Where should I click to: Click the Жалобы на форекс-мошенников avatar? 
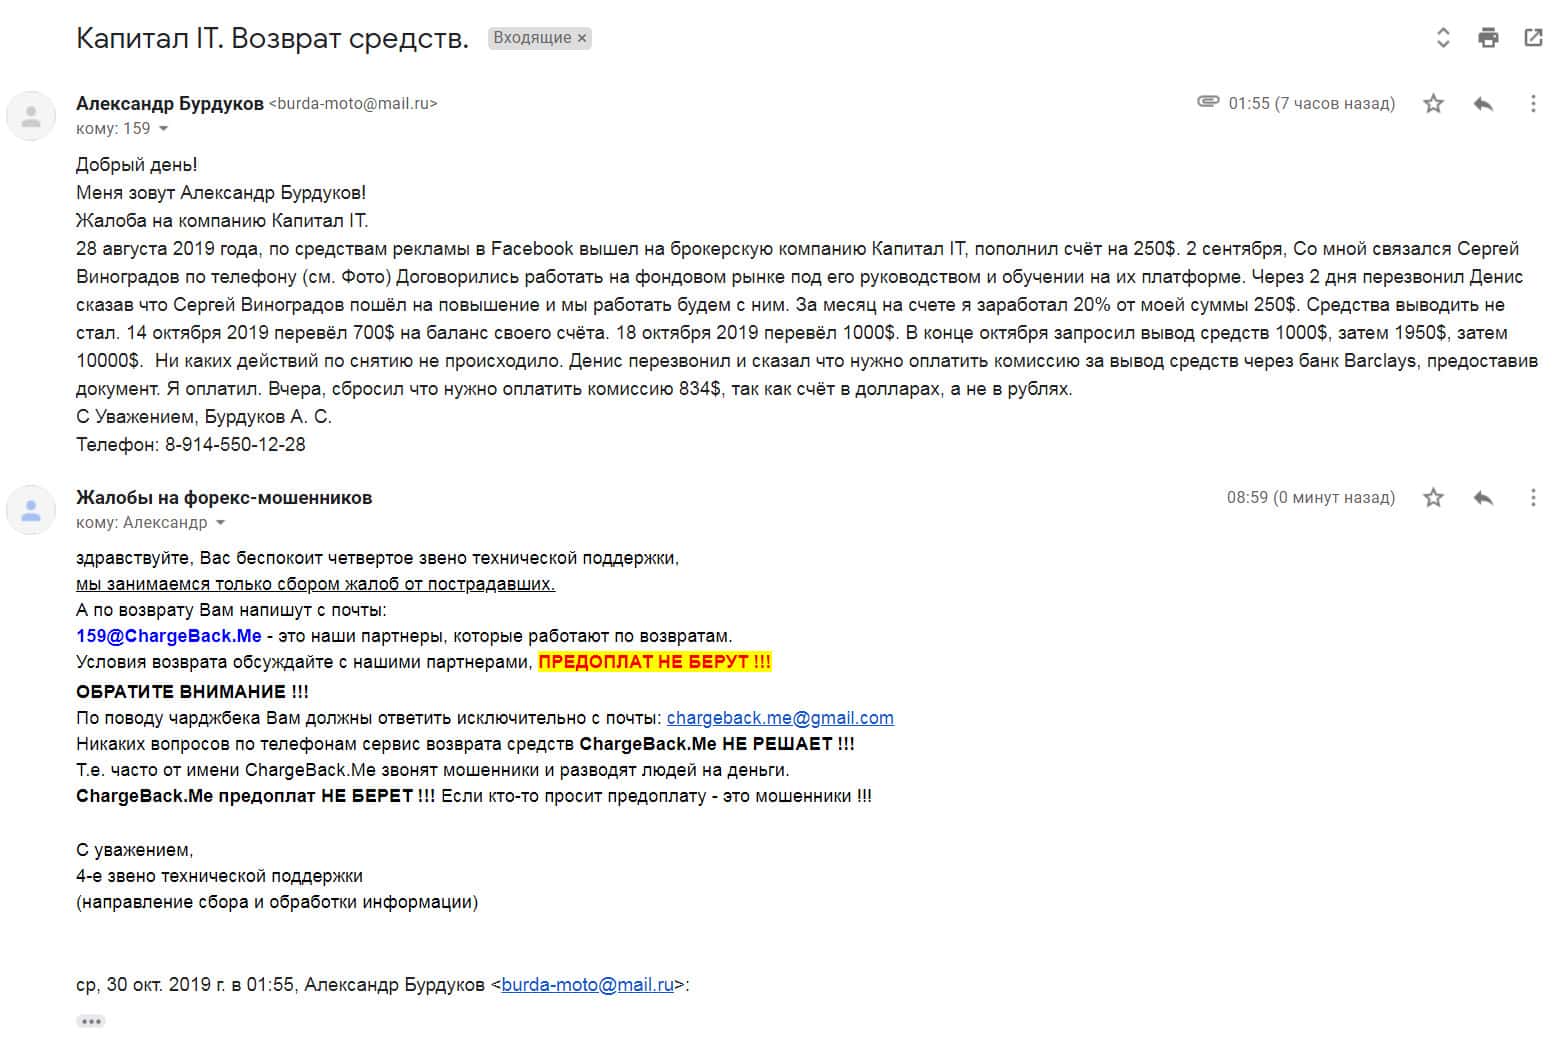pyautogui.click(x=31, y=509)
